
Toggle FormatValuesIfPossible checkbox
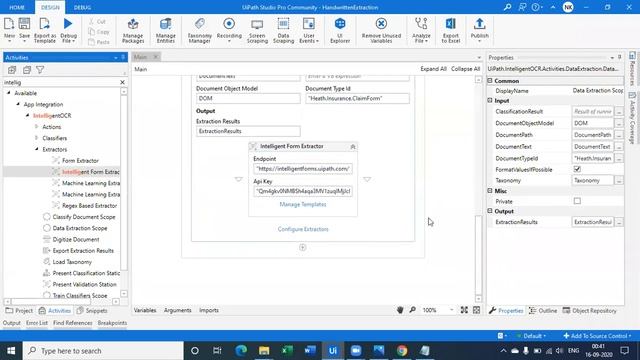(577, 169)
